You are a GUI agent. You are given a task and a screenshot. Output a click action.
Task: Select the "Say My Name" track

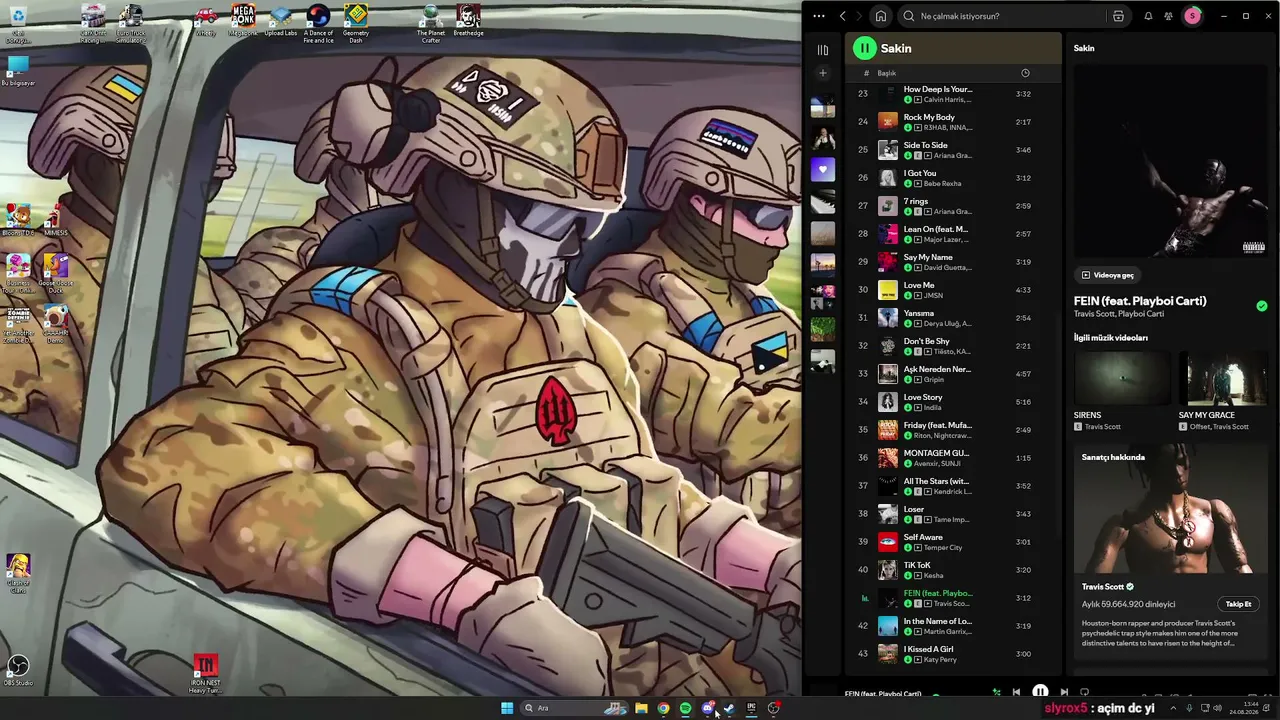tap(953, 262)
